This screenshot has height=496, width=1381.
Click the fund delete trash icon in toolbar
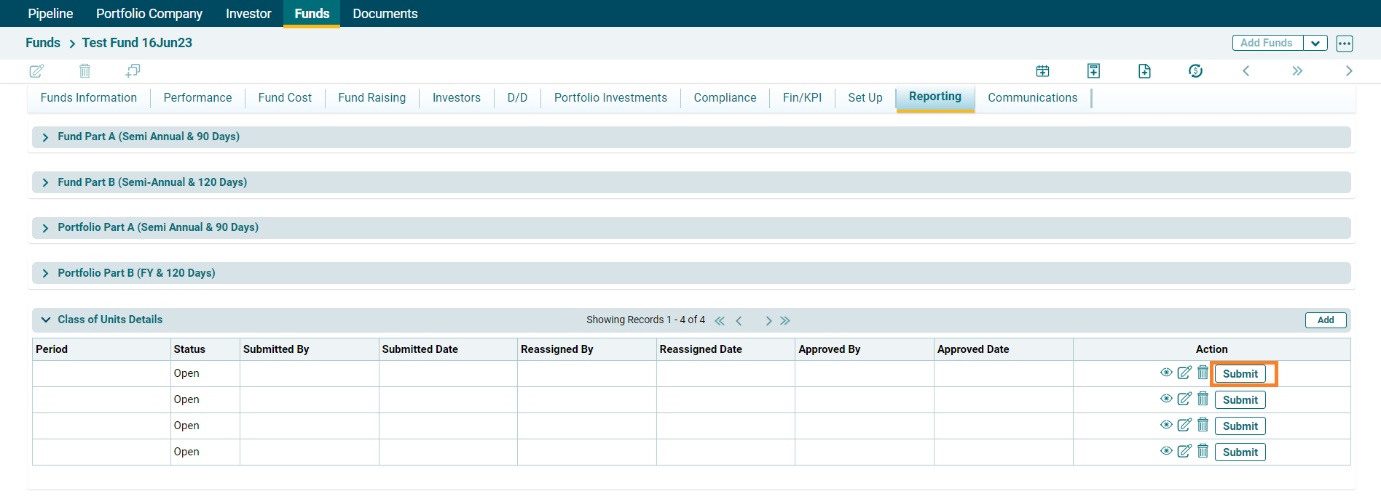(85, 71)
